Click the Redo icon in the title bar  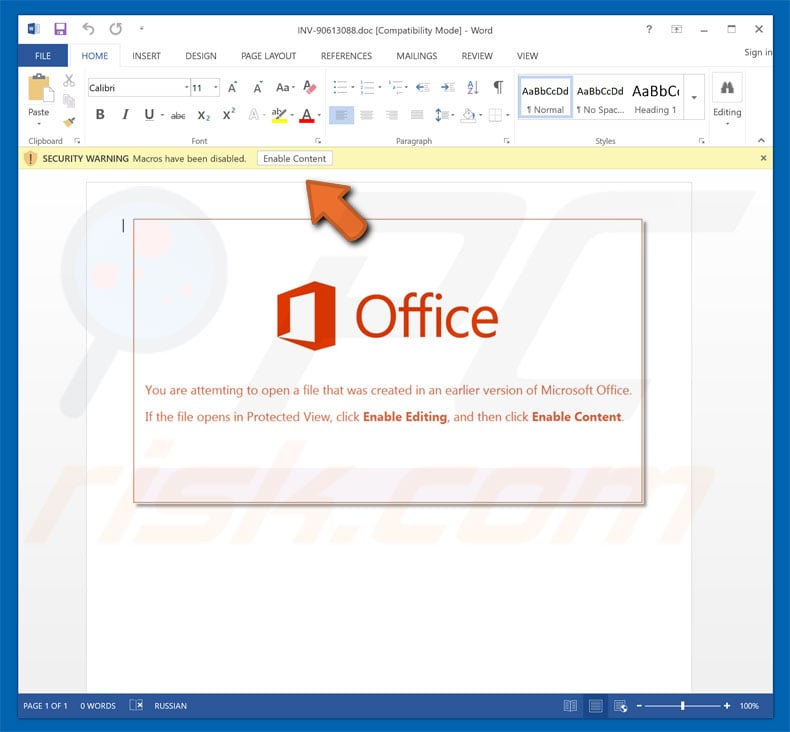(116, 29)
